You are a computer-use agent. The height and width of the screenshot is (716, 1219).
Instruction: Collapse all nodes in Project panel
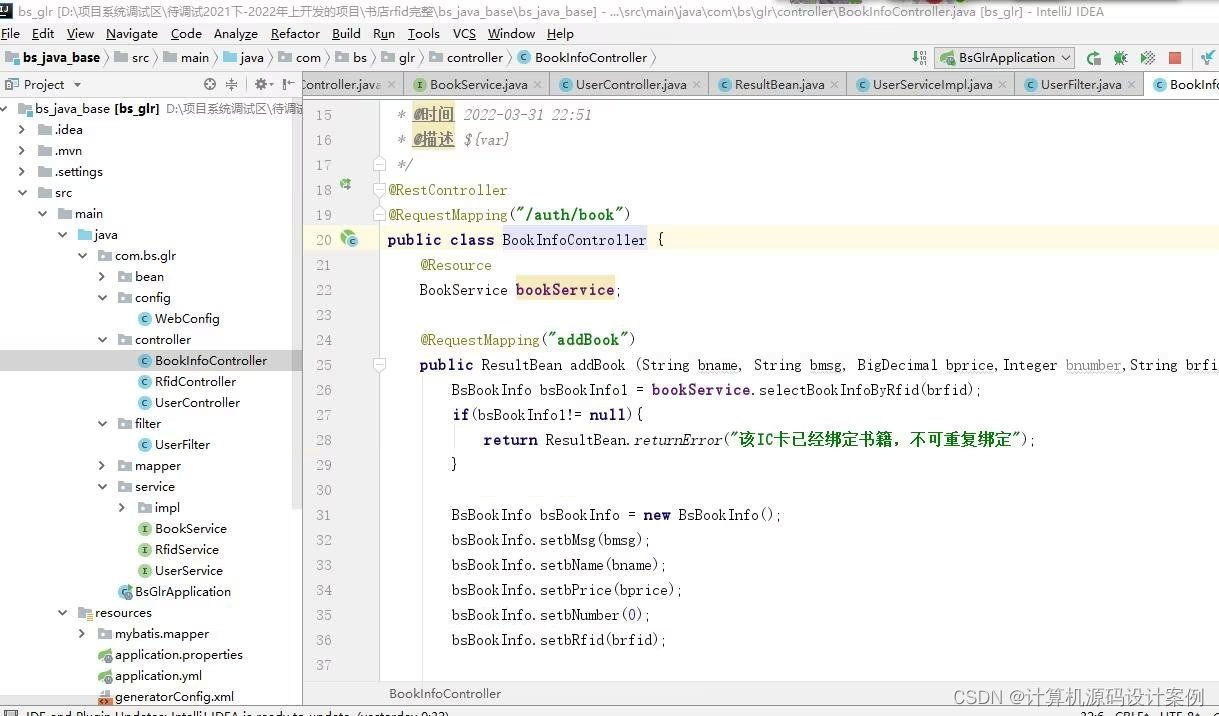(232, 85)
